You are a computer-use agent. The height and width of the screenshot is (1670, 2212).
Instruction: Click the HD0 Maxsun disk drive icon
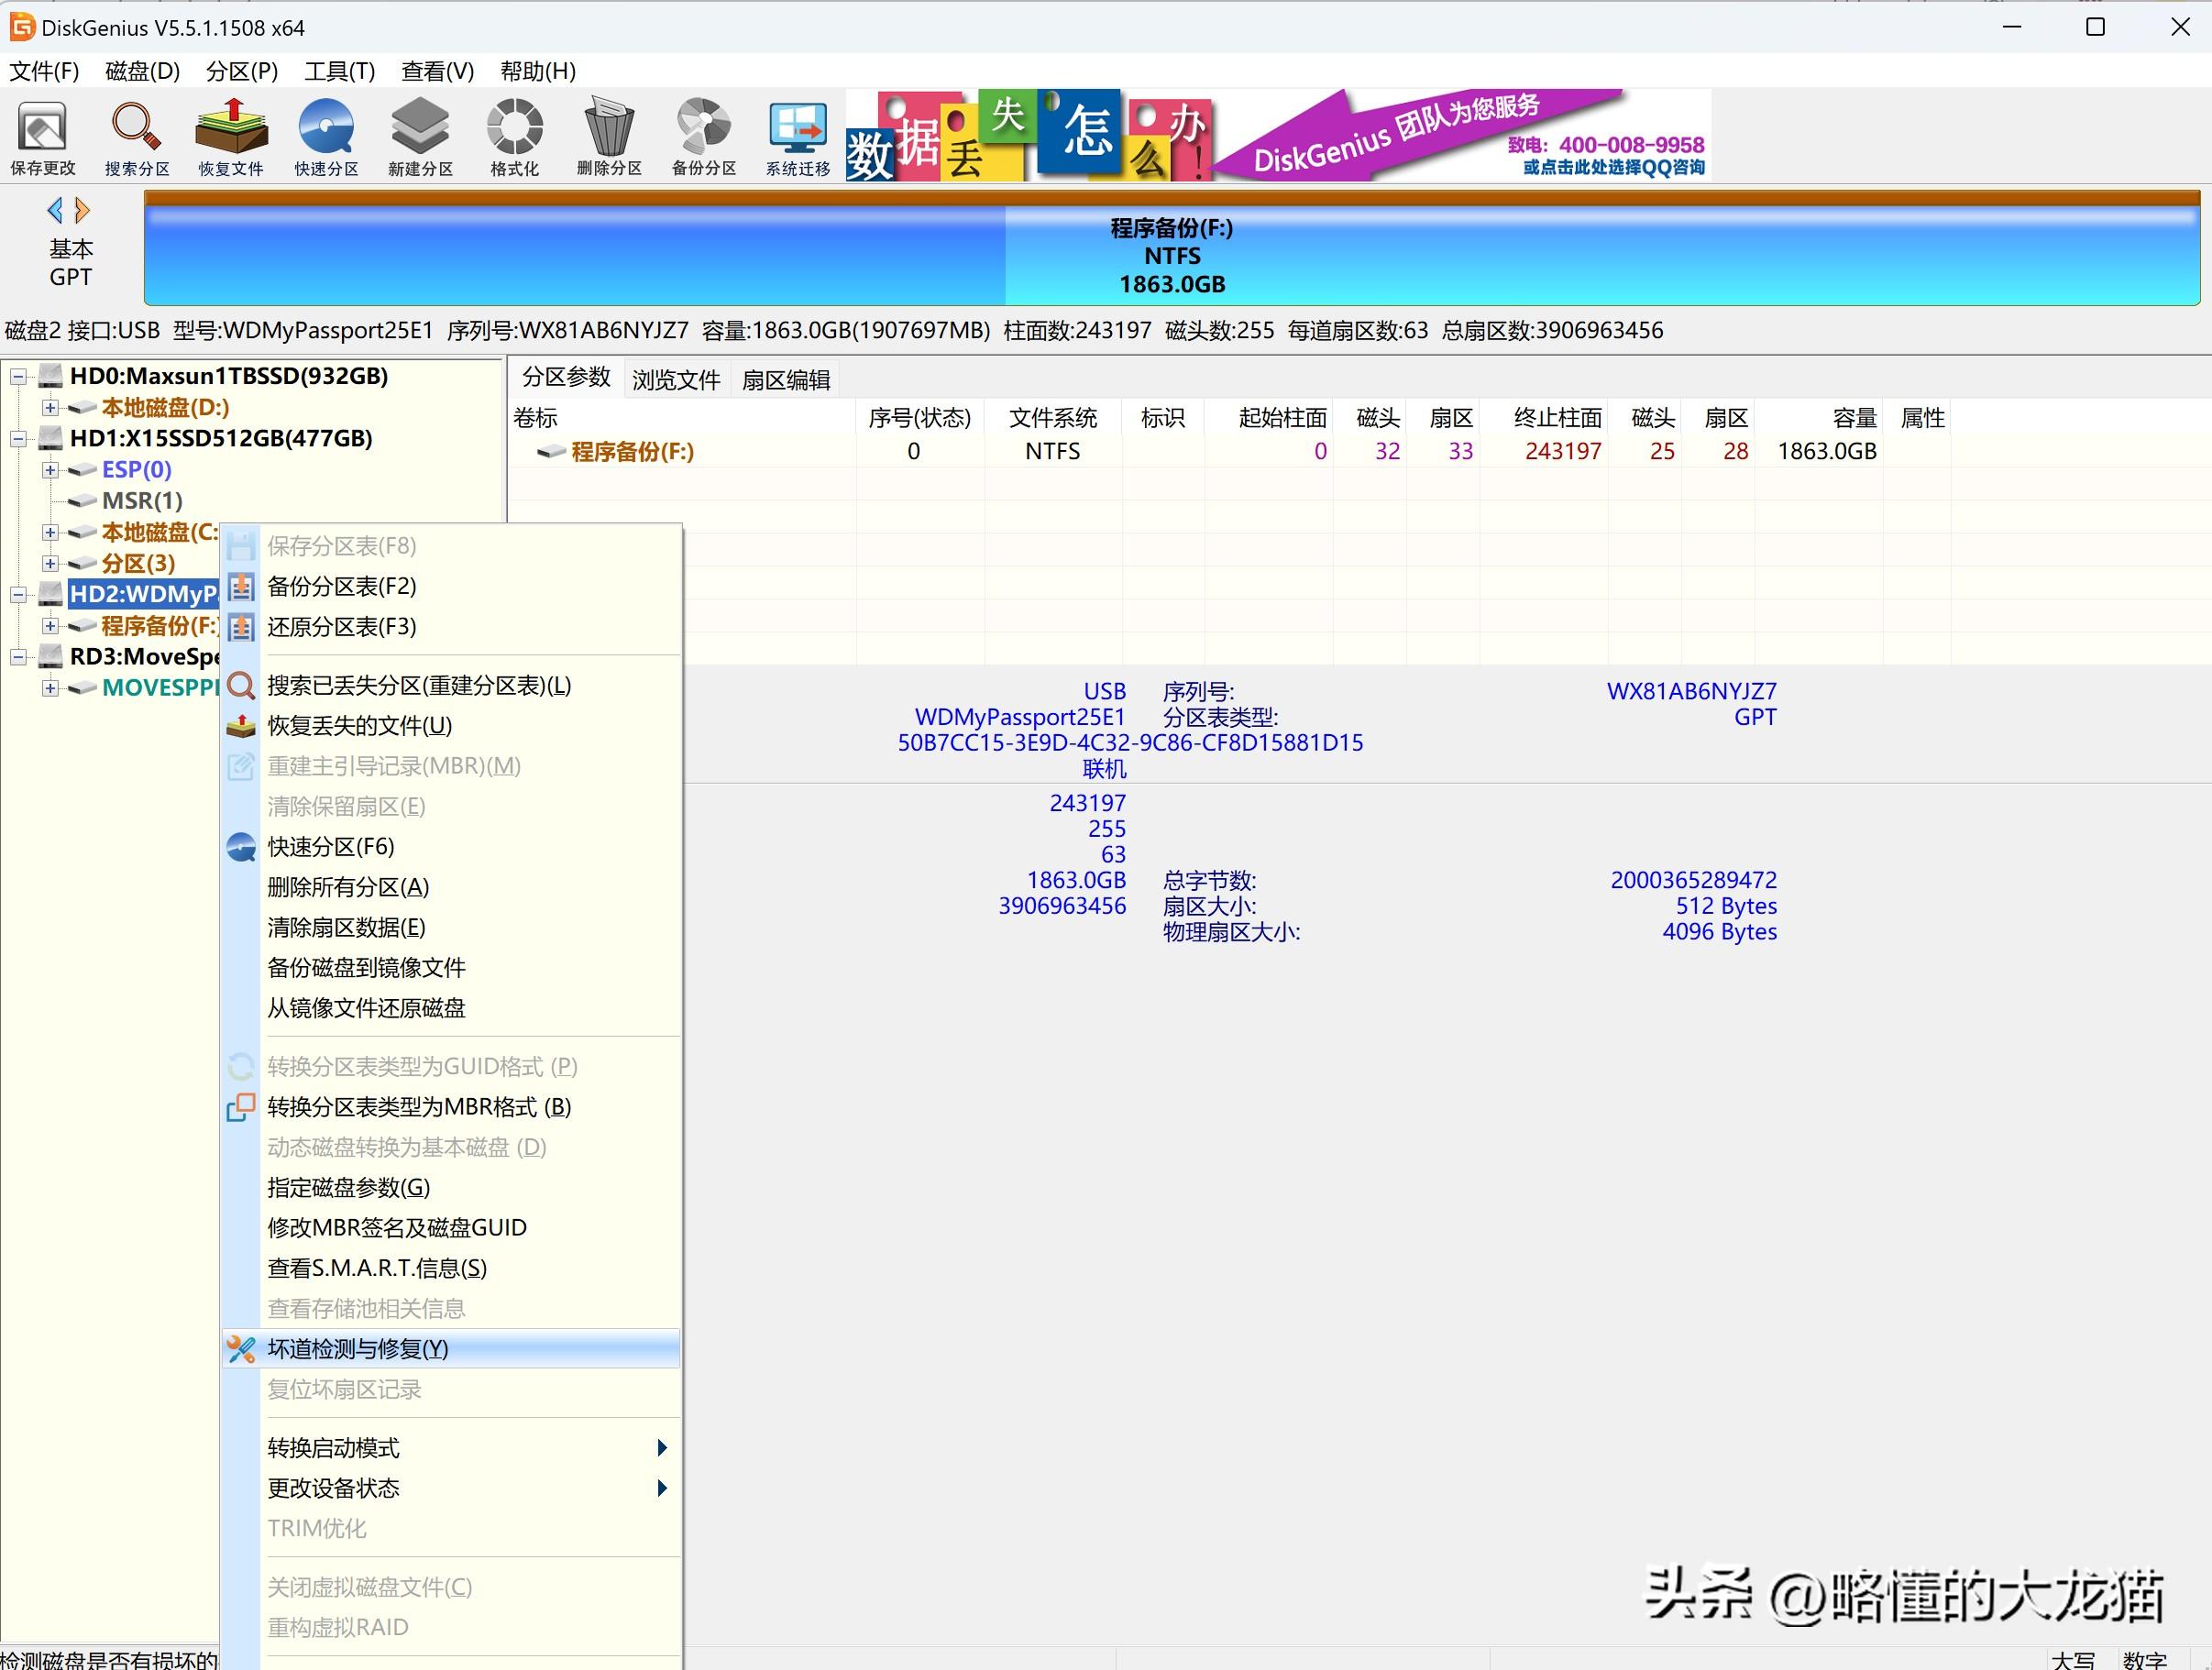click(x=50, y=376)
